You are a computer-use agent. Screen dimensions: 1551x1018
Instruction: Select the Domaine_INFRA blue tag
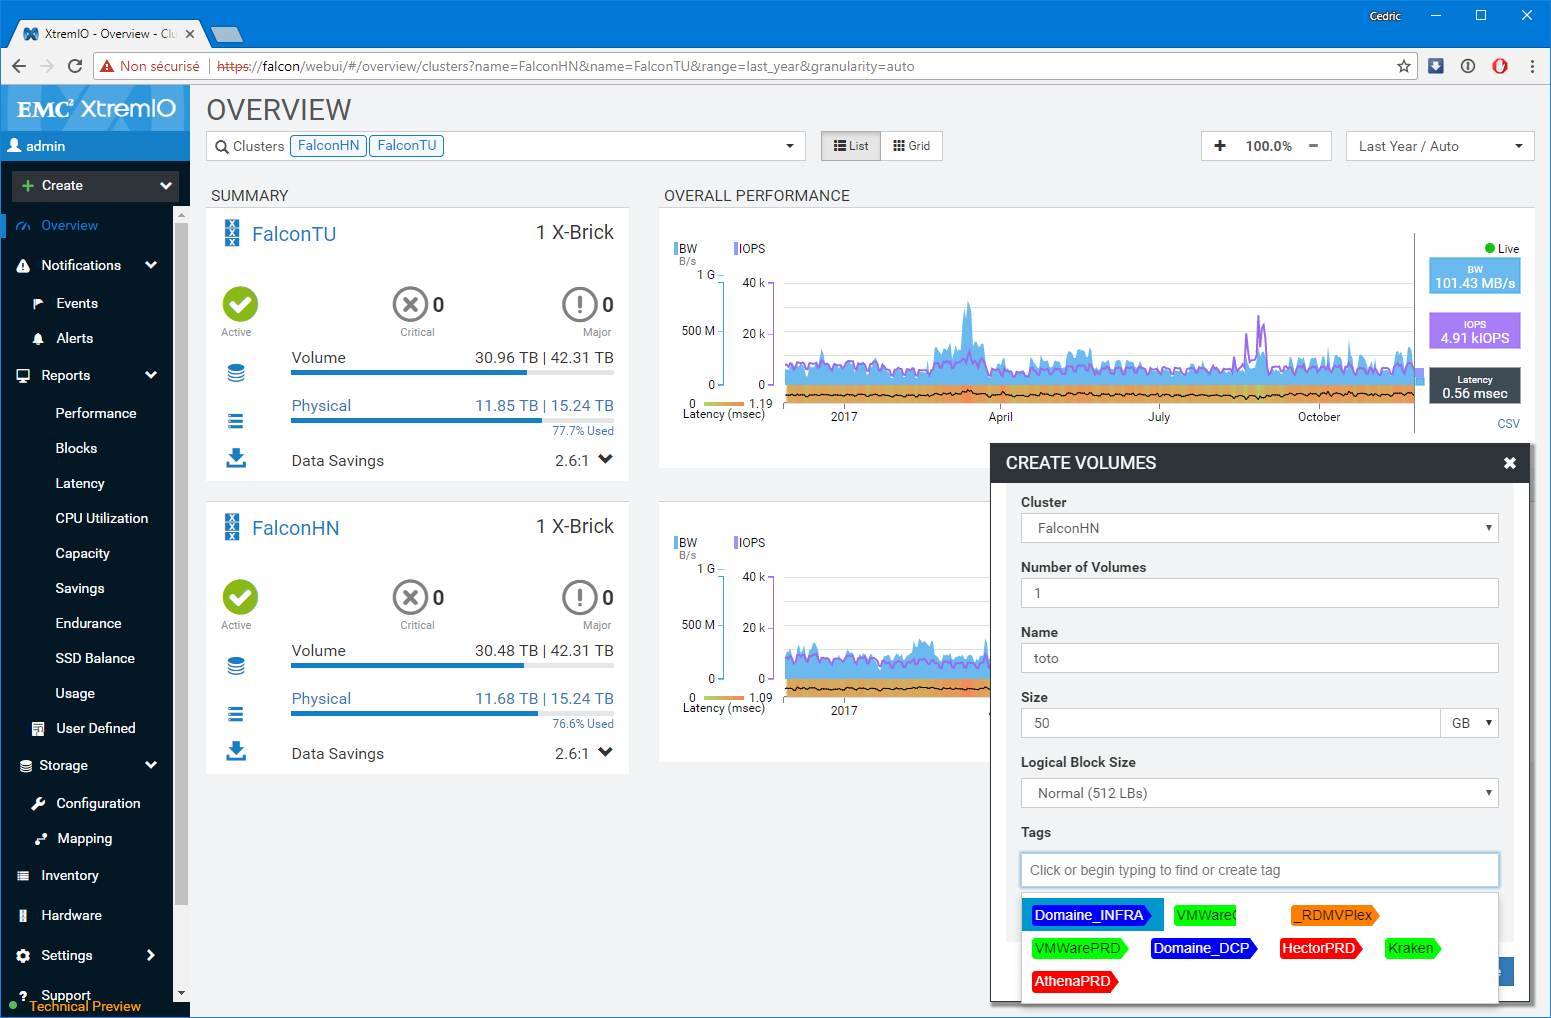point(1089,915)
